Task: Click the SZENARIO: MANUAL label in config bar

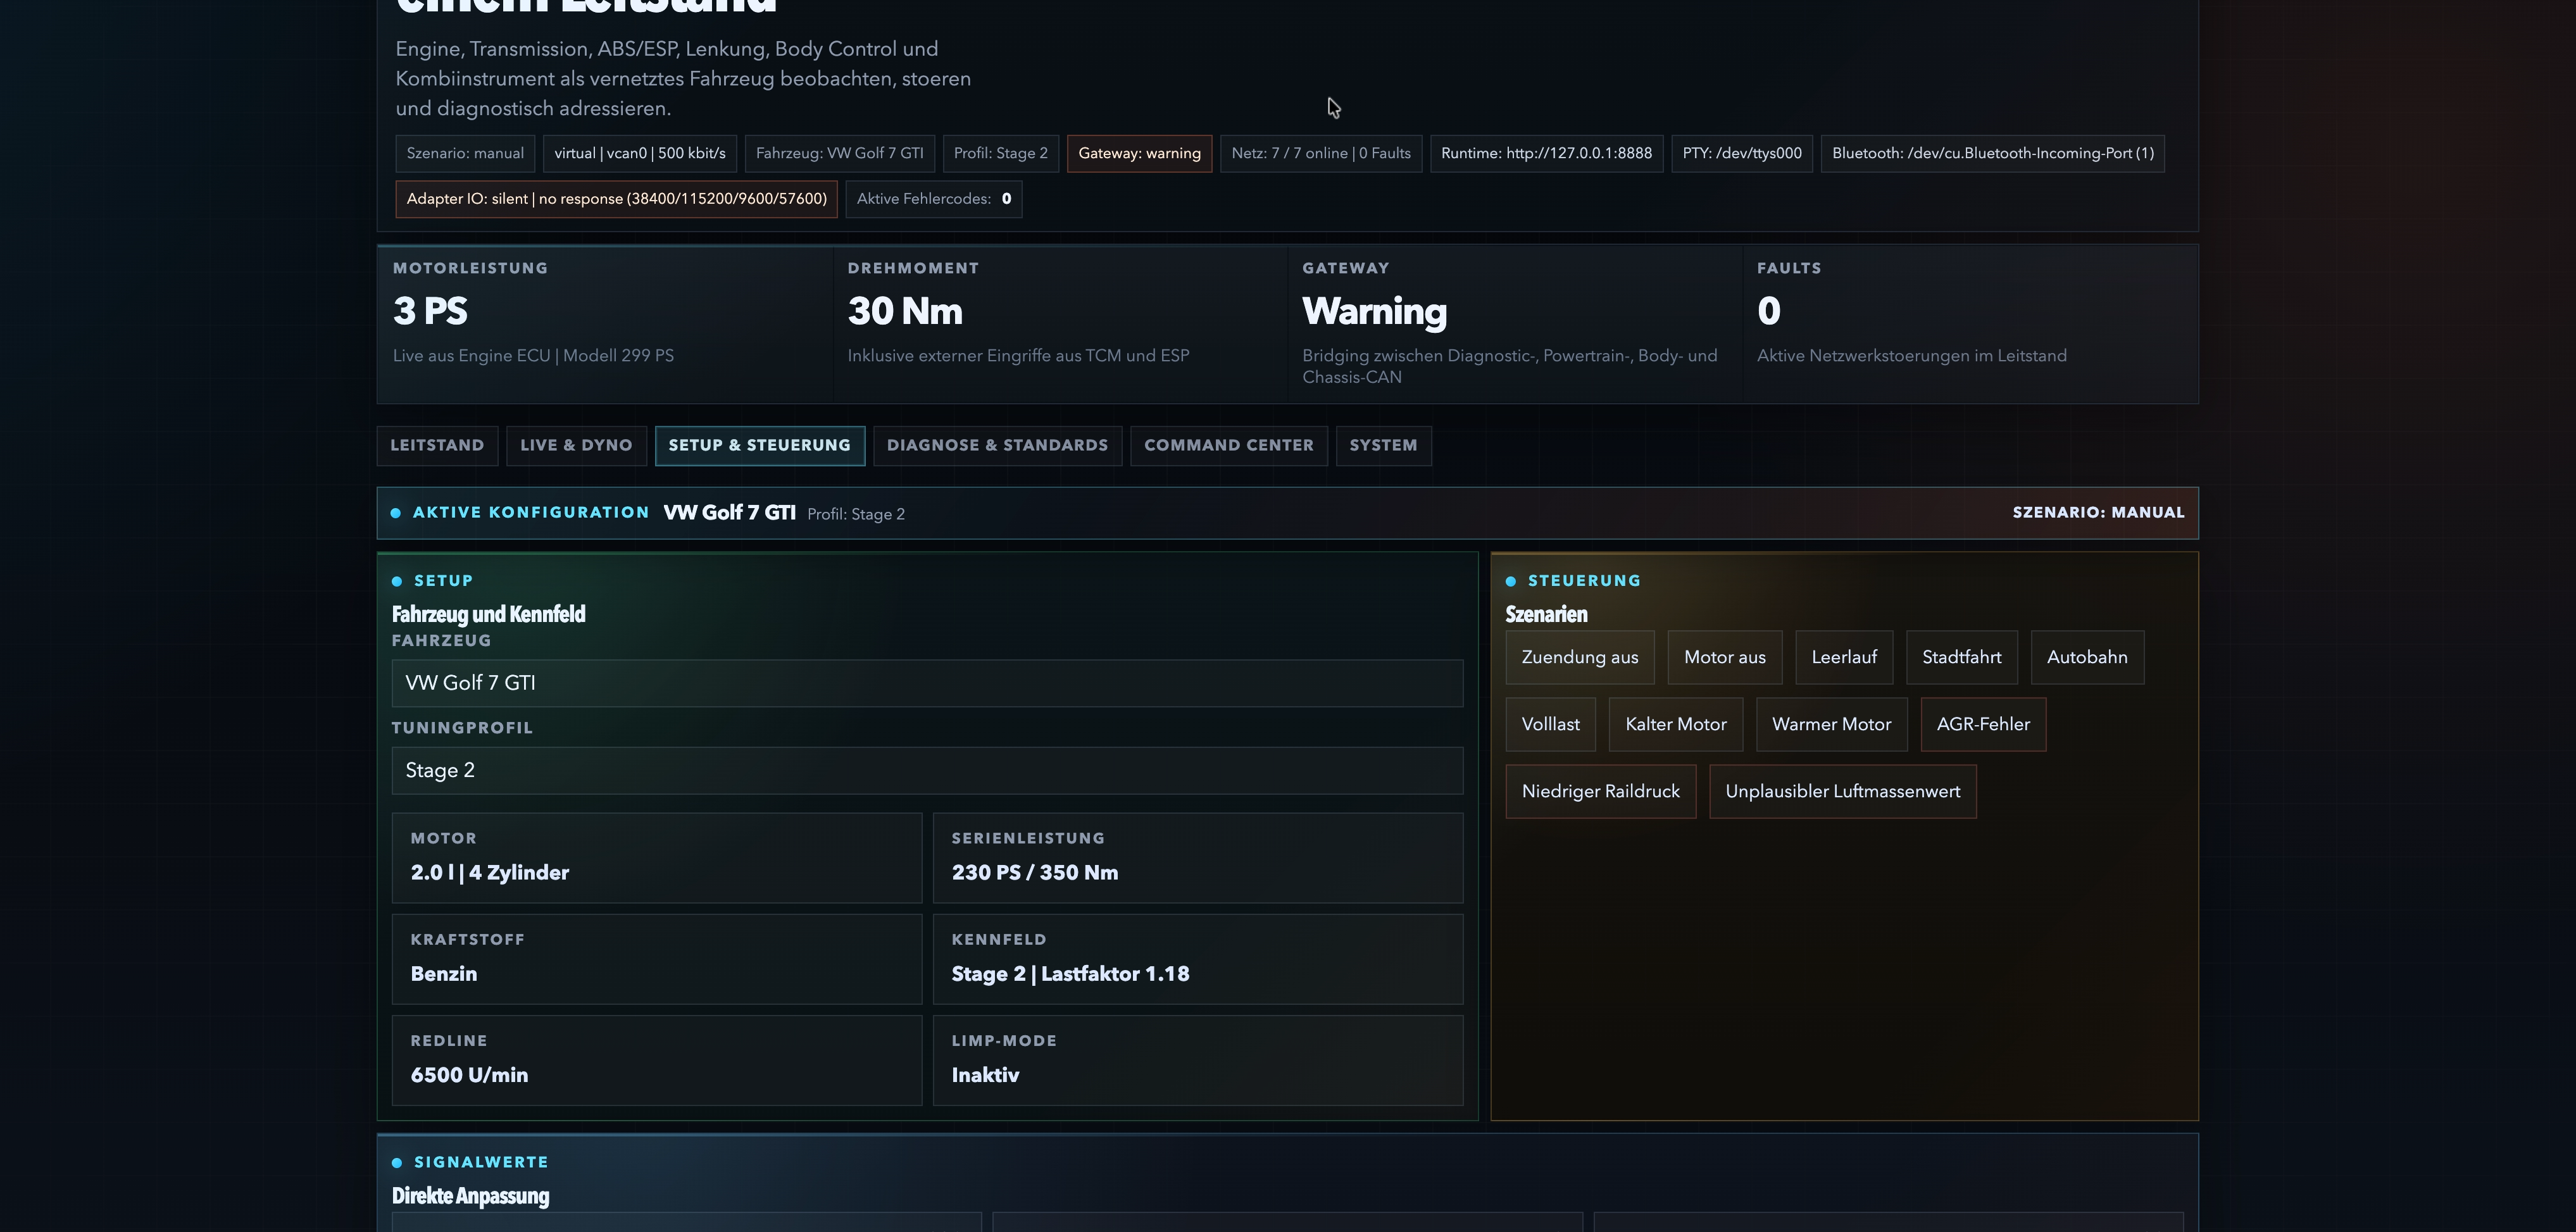Action: point(2098,513)
